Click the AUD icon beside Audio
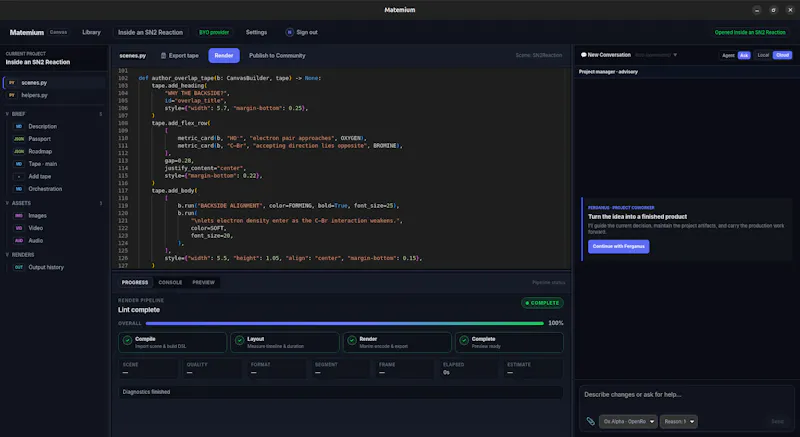 pos(19,241)
